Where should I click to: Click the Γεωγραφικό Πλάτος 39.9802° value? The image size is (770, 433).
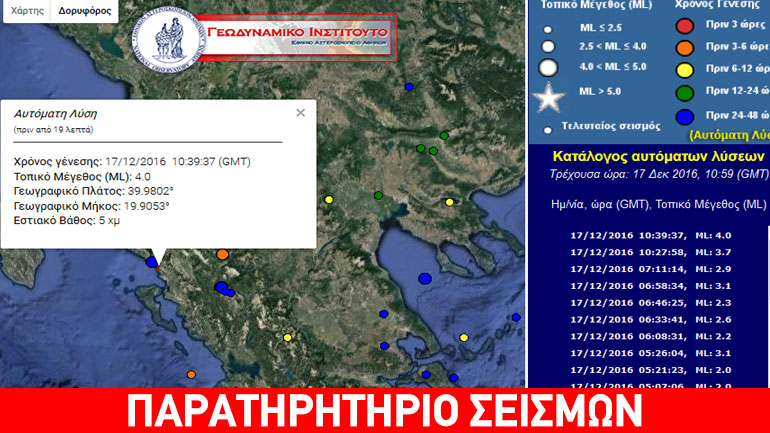[151, 191]
